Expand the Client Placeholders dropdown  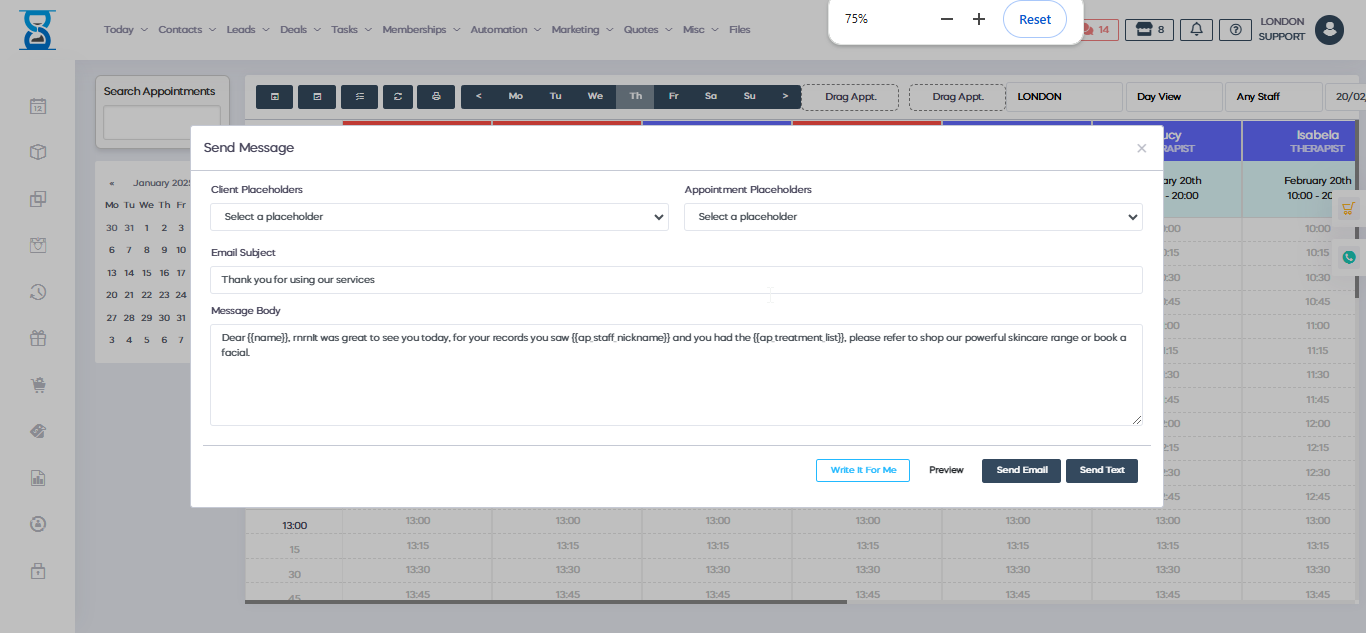tap(439, 217)
